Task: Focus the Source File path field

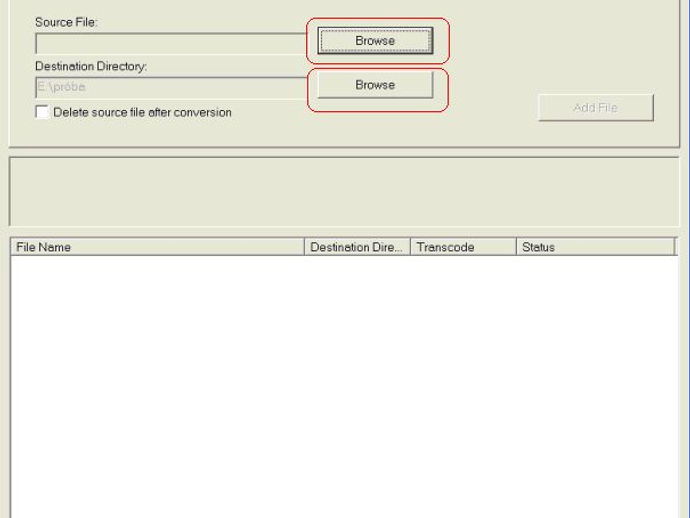Action: pos(172,43)
